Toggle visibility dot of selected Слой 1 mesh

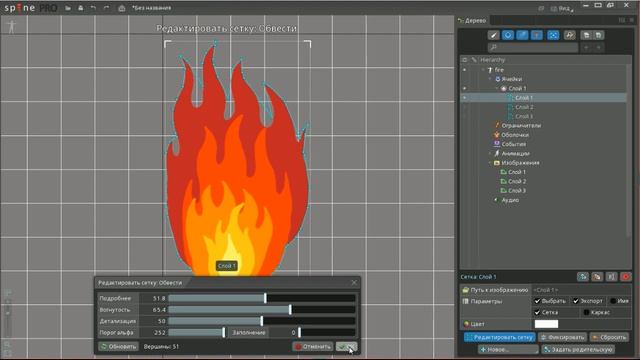point(464,98)
